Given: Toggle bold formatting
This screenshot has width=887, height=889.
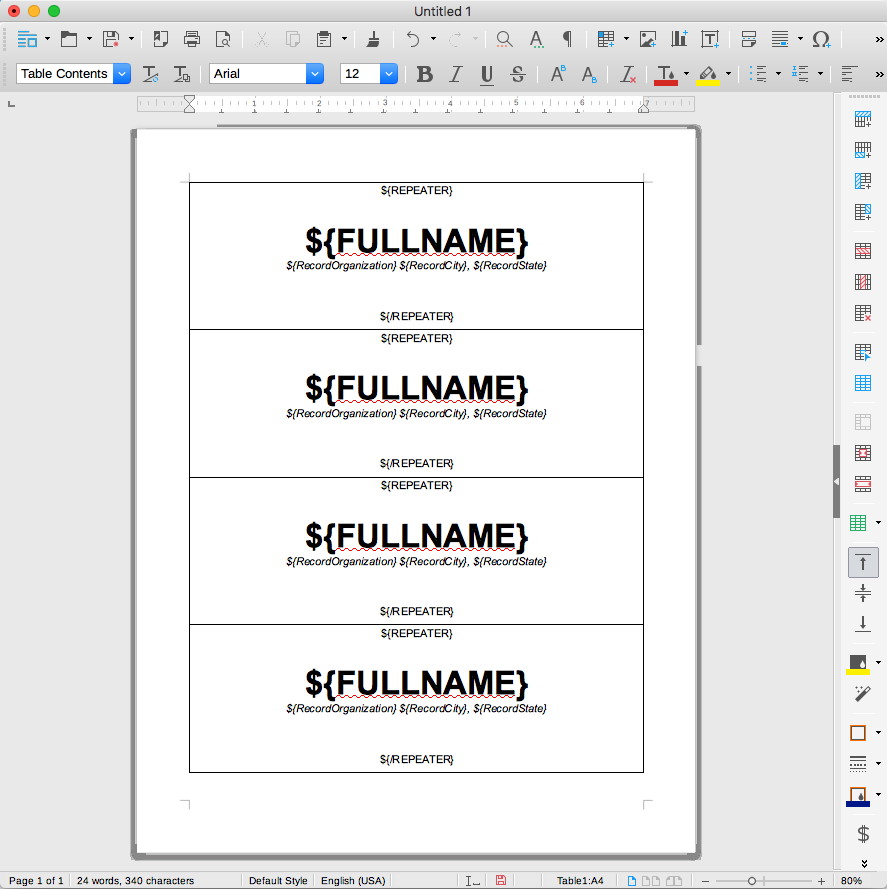Looking at the screenshot, I should [424, 74].
